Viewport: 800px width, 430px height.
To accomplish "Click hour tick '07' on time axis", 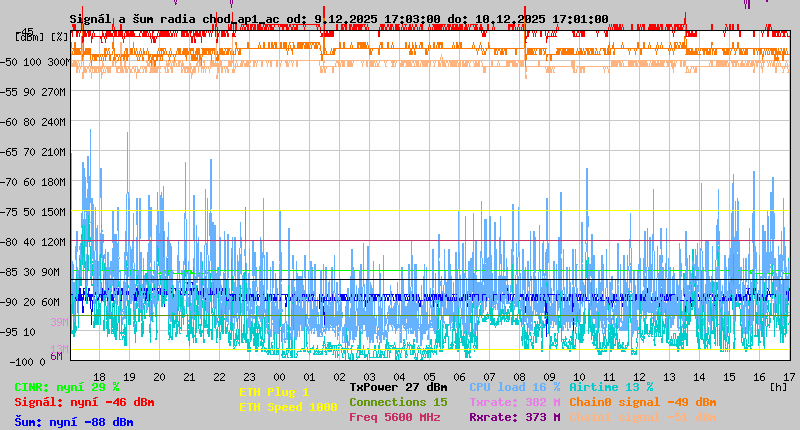I will point(489,377).
